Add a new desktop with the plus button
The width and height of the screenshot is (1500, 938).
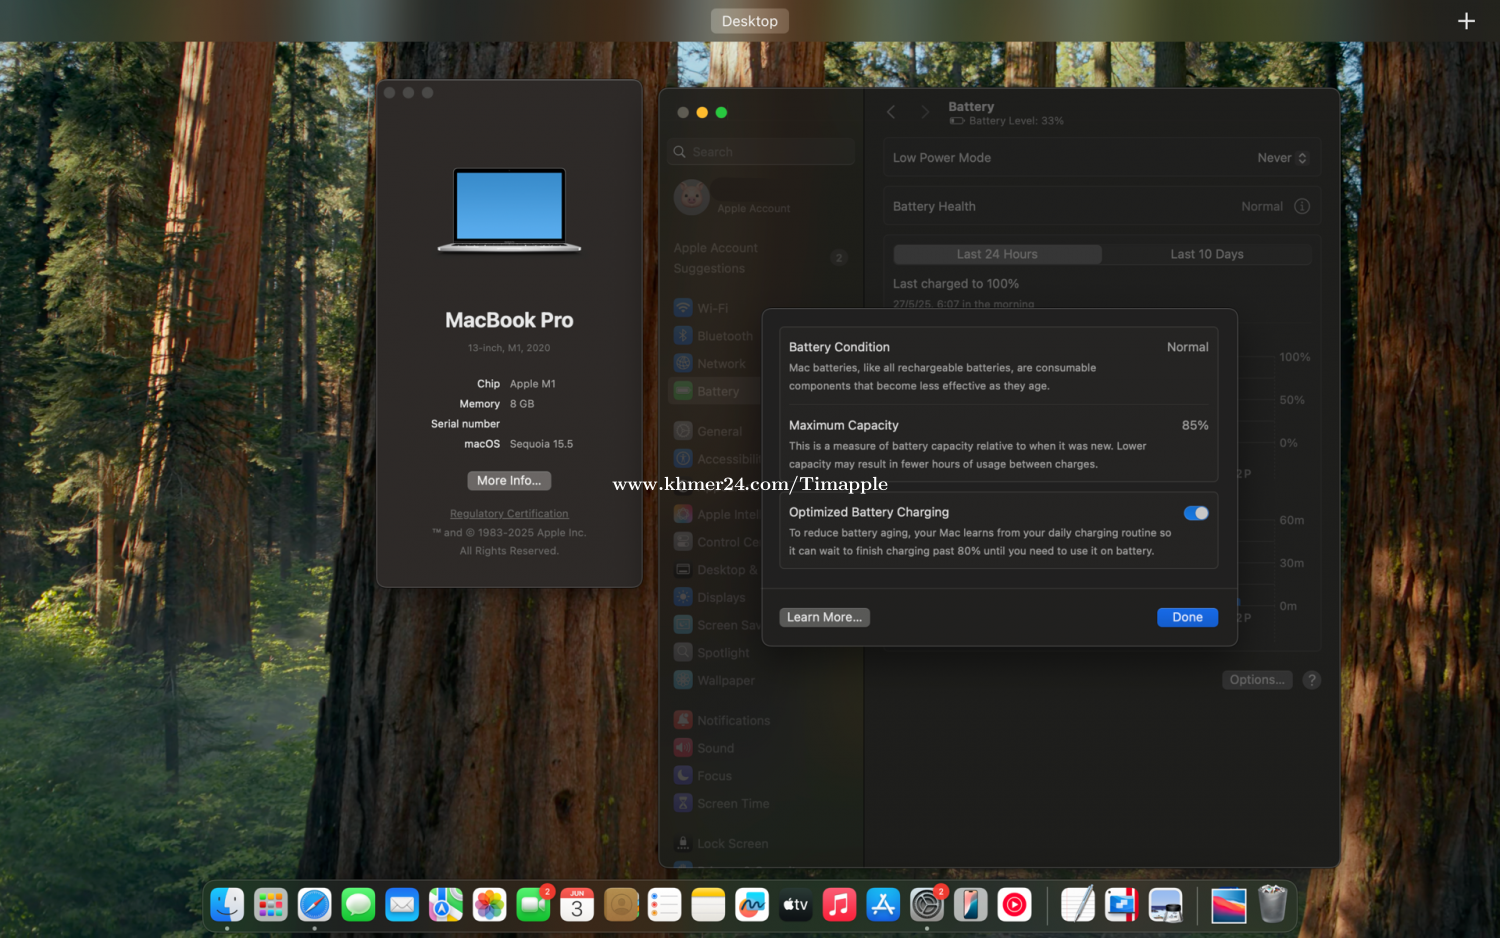coord(1466,21)
